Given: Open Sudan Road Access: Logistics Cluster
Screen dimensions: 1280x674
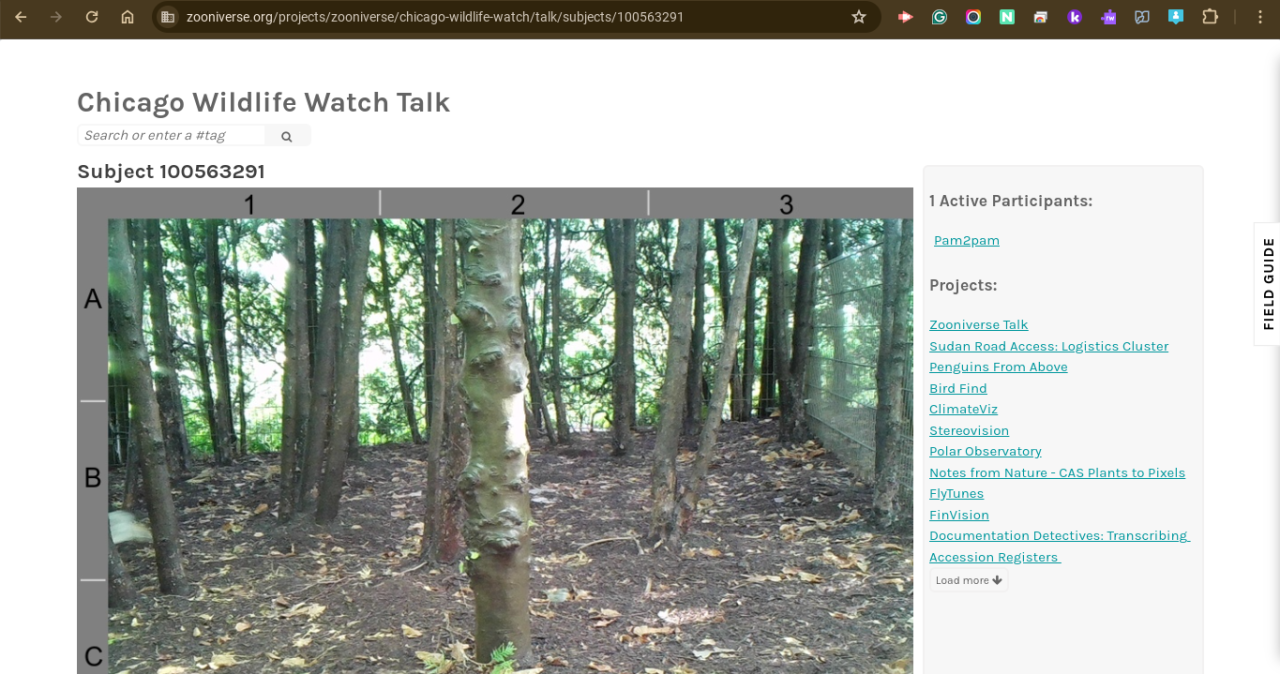Looking at the screenshot, I should coord(1048,346).
